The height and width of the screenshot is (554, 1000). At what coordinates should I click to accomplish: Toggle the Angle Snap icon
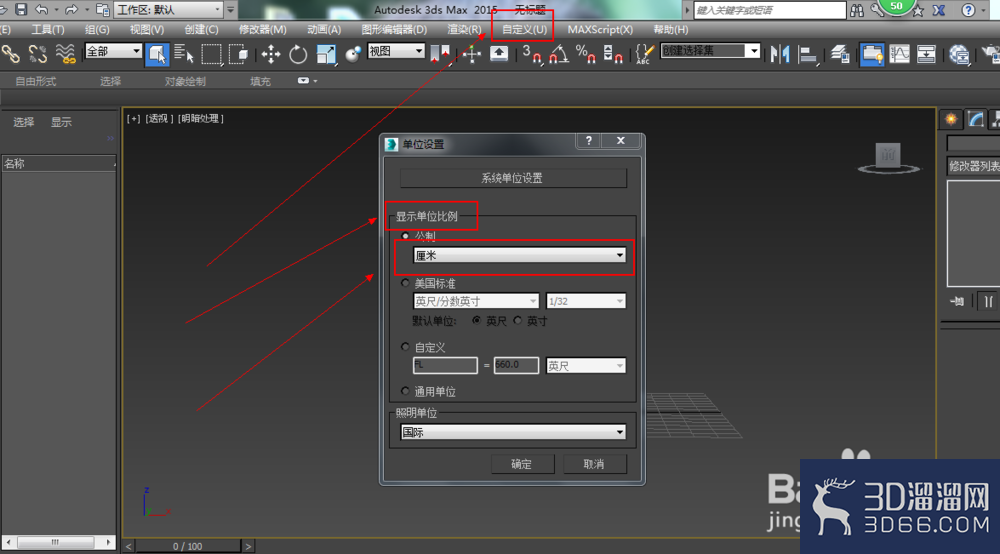click(559, 54)
